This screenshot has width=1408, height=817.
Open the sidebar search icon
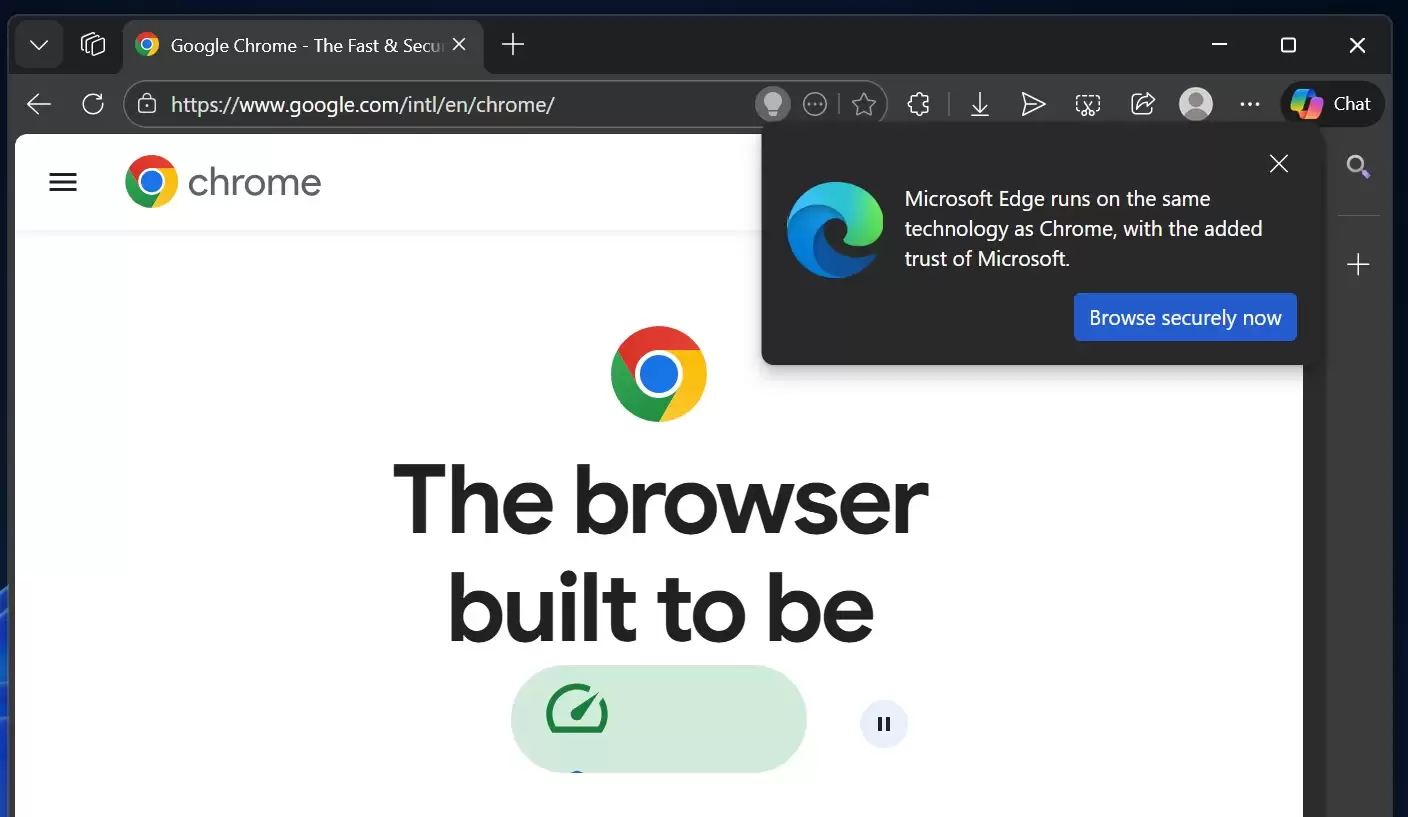point(1358,166)
